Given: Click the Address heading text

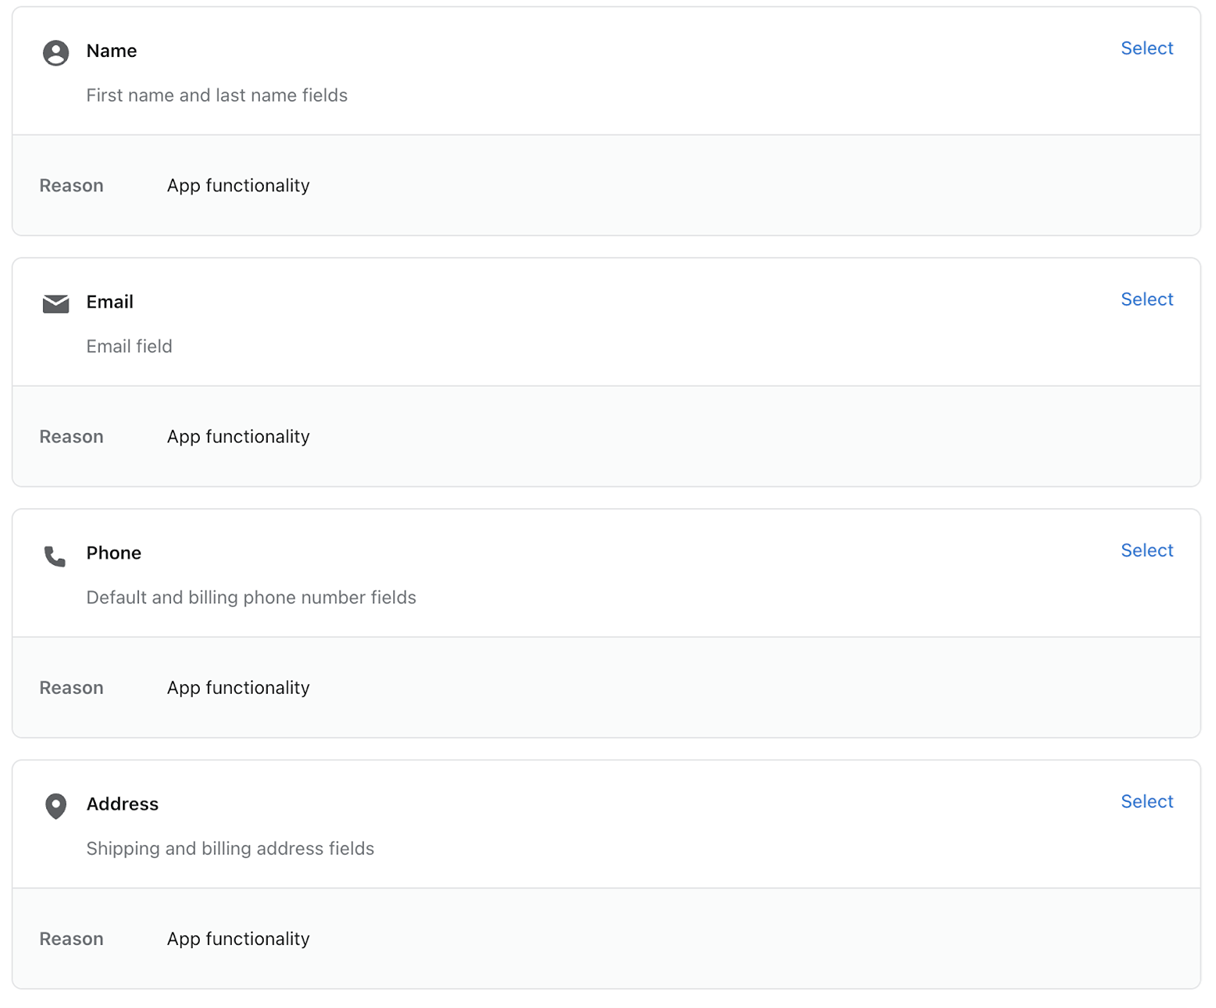Looking at the screenshot, I should 122,804.
